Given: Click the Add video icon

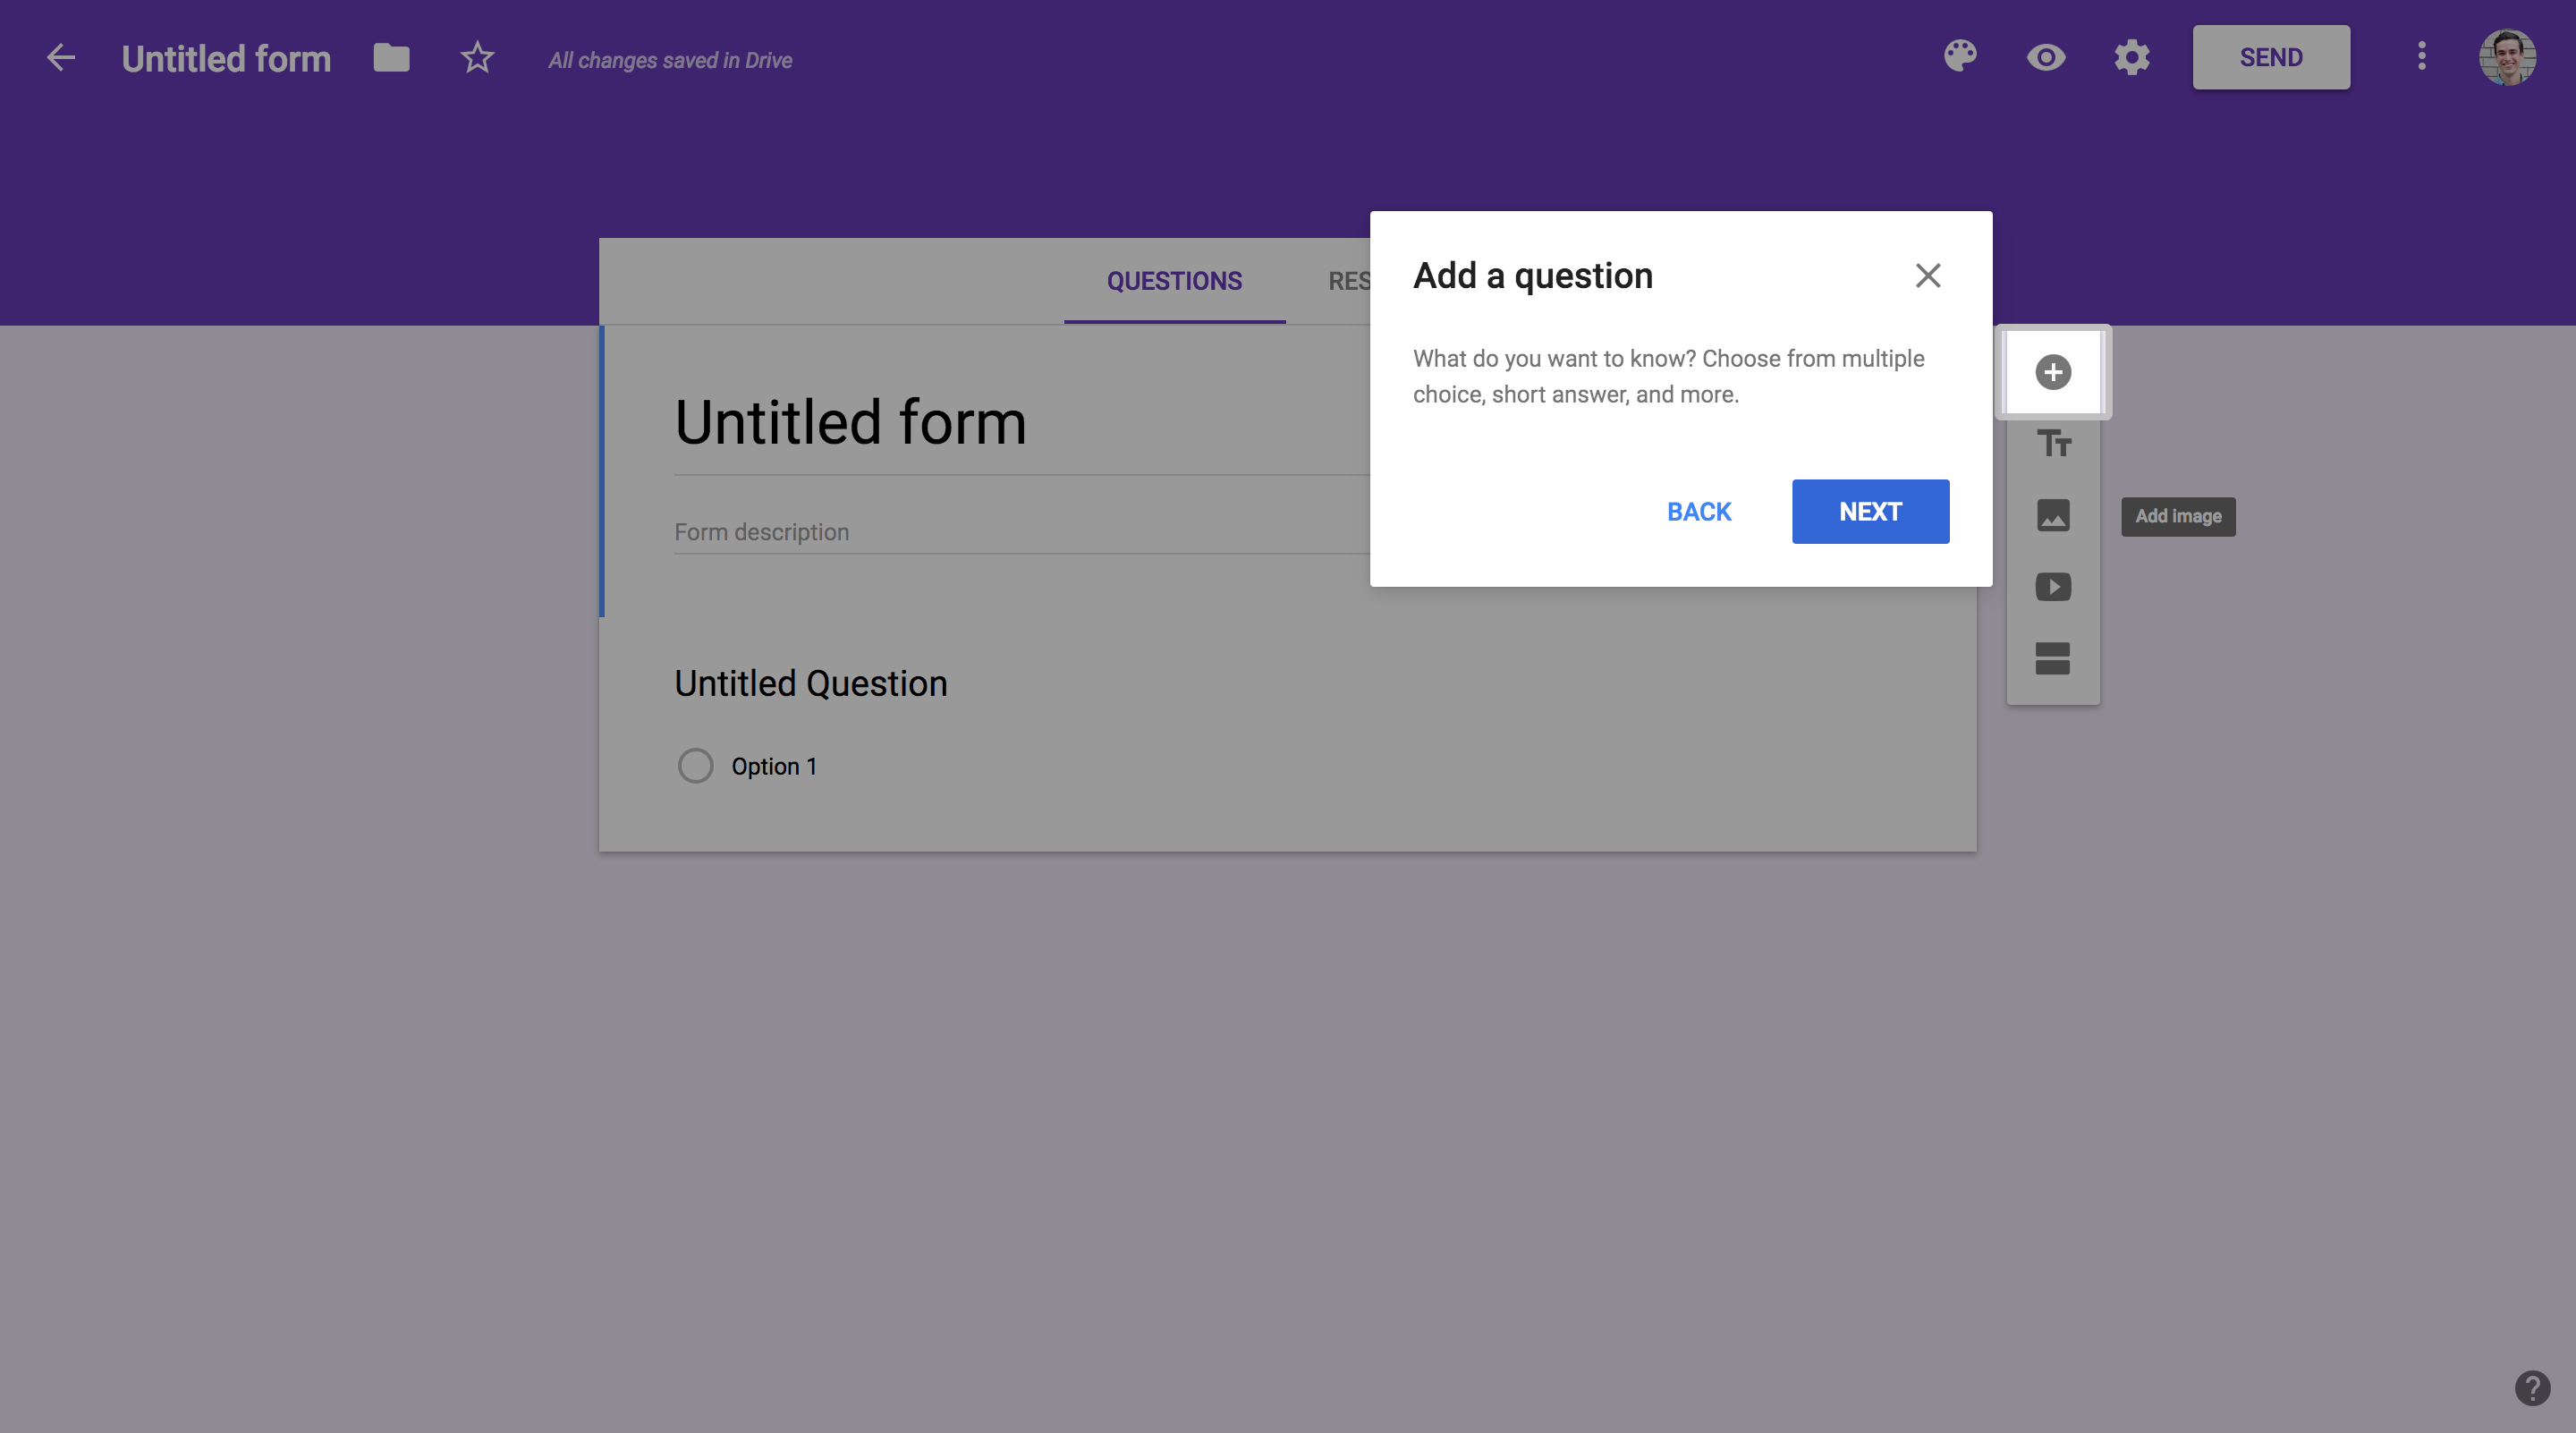Looking at the screenshot, I should pyautogui.click(x=2053, y=587).
